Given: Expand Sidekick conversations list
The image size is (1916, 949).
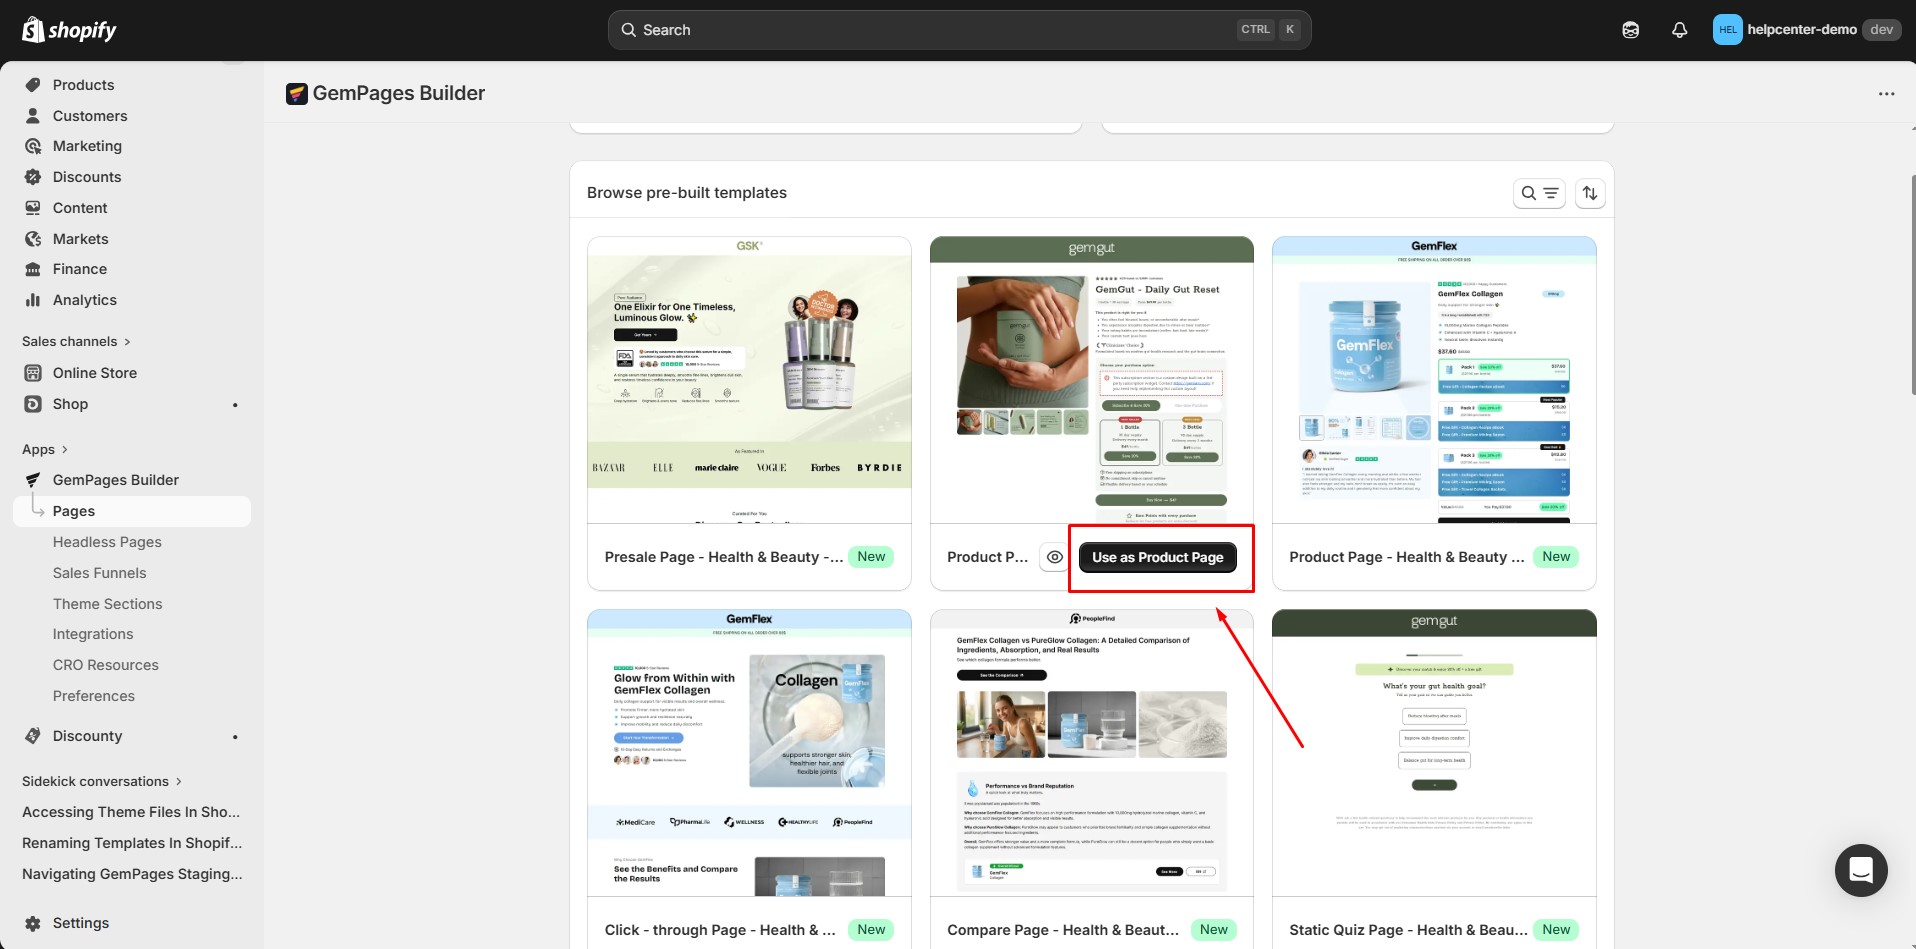Looking at the screenshot, I should tap(178, 781).
